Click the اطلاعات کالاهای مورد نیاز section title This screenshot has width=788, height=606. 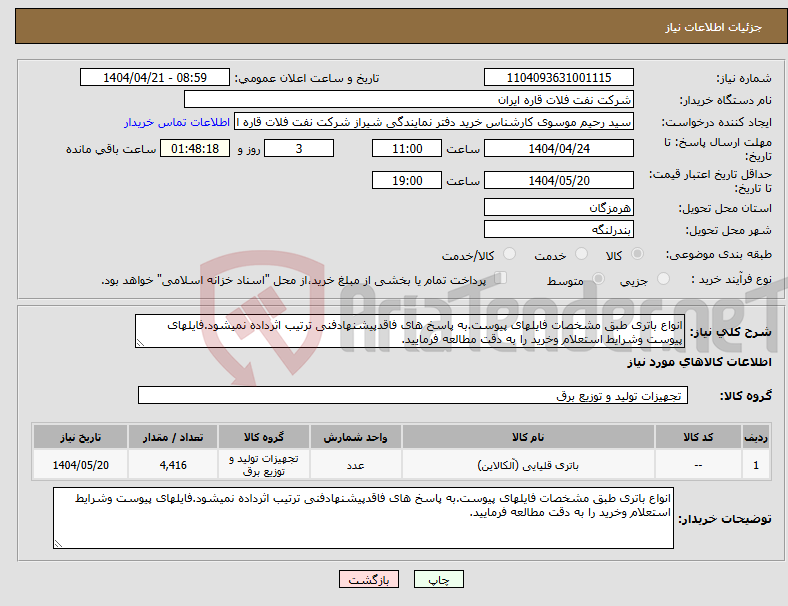[699, 362]
